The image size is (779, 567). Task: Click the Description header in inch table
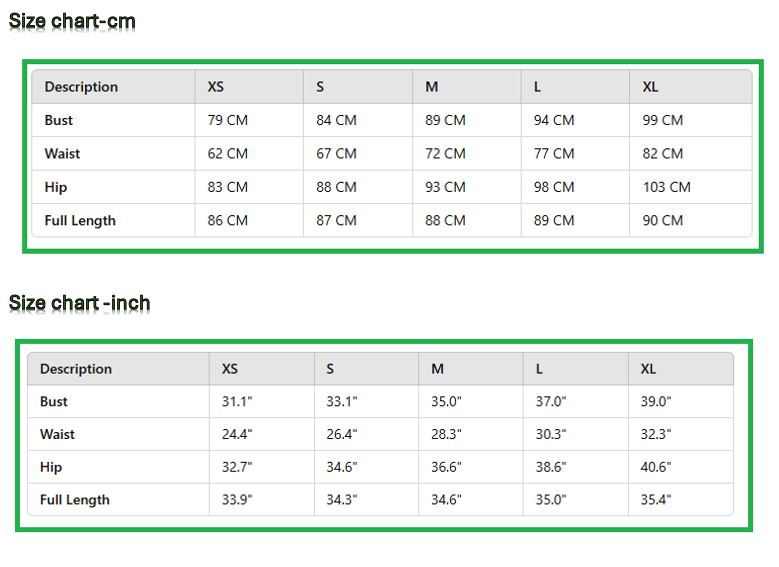click(x=76, y=369)
